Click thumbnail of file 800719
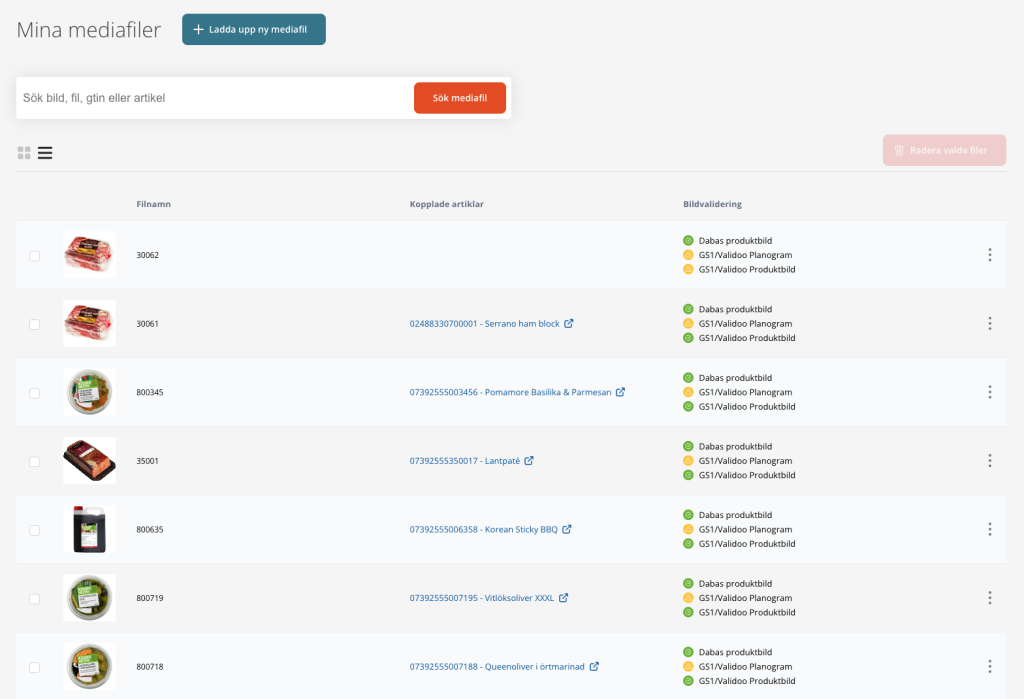This screenshot has width=1024, height=699. pyautogui.click(x=89, y=598)
